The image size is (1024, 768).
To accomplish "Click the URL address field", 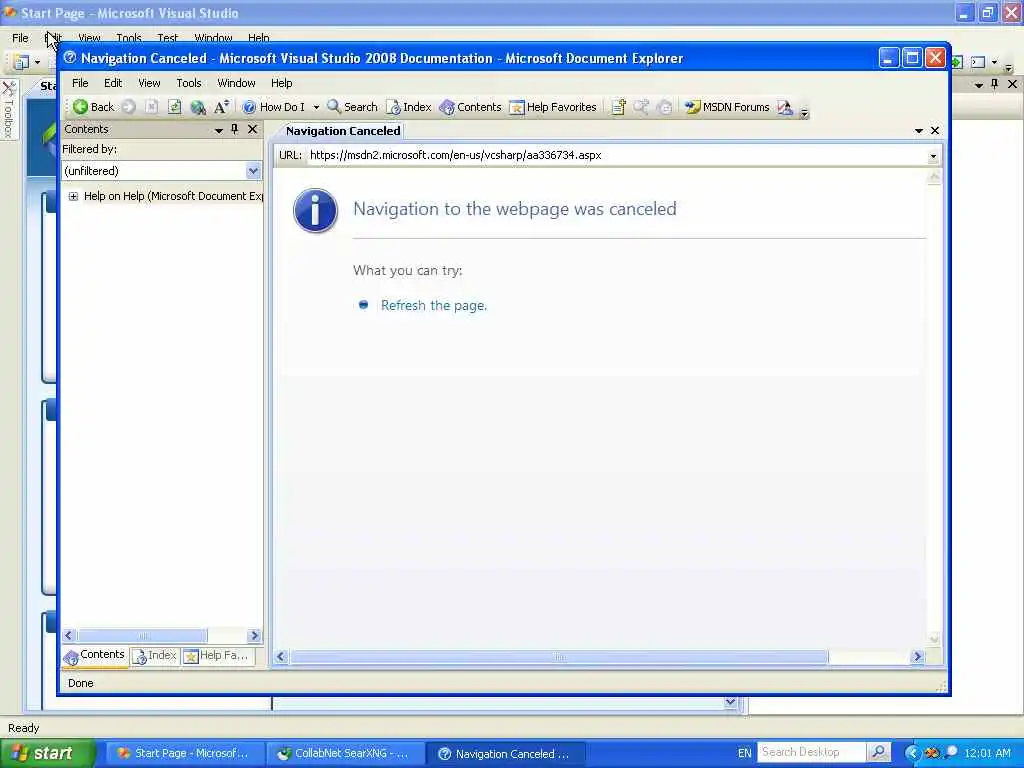I will click(x=617, y=155).
